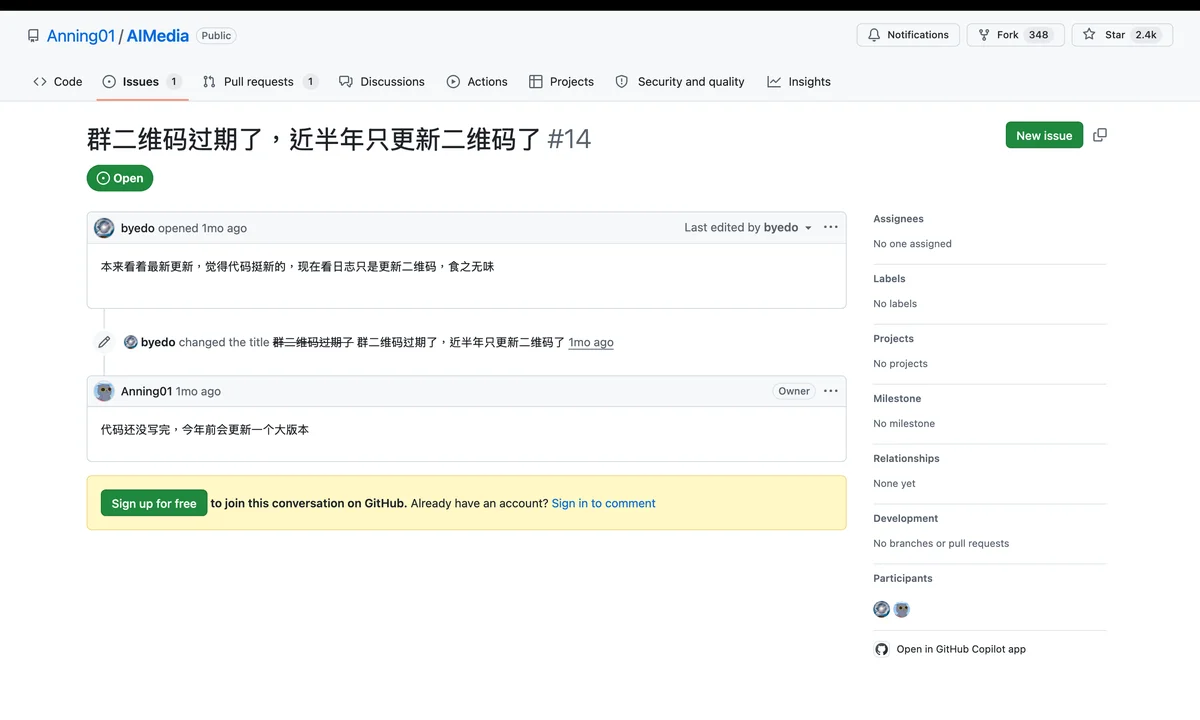Open the three-dot menu on byedo's comment
The width and height of the screenshot is (1200, 720).
click(x=830, y=227)
